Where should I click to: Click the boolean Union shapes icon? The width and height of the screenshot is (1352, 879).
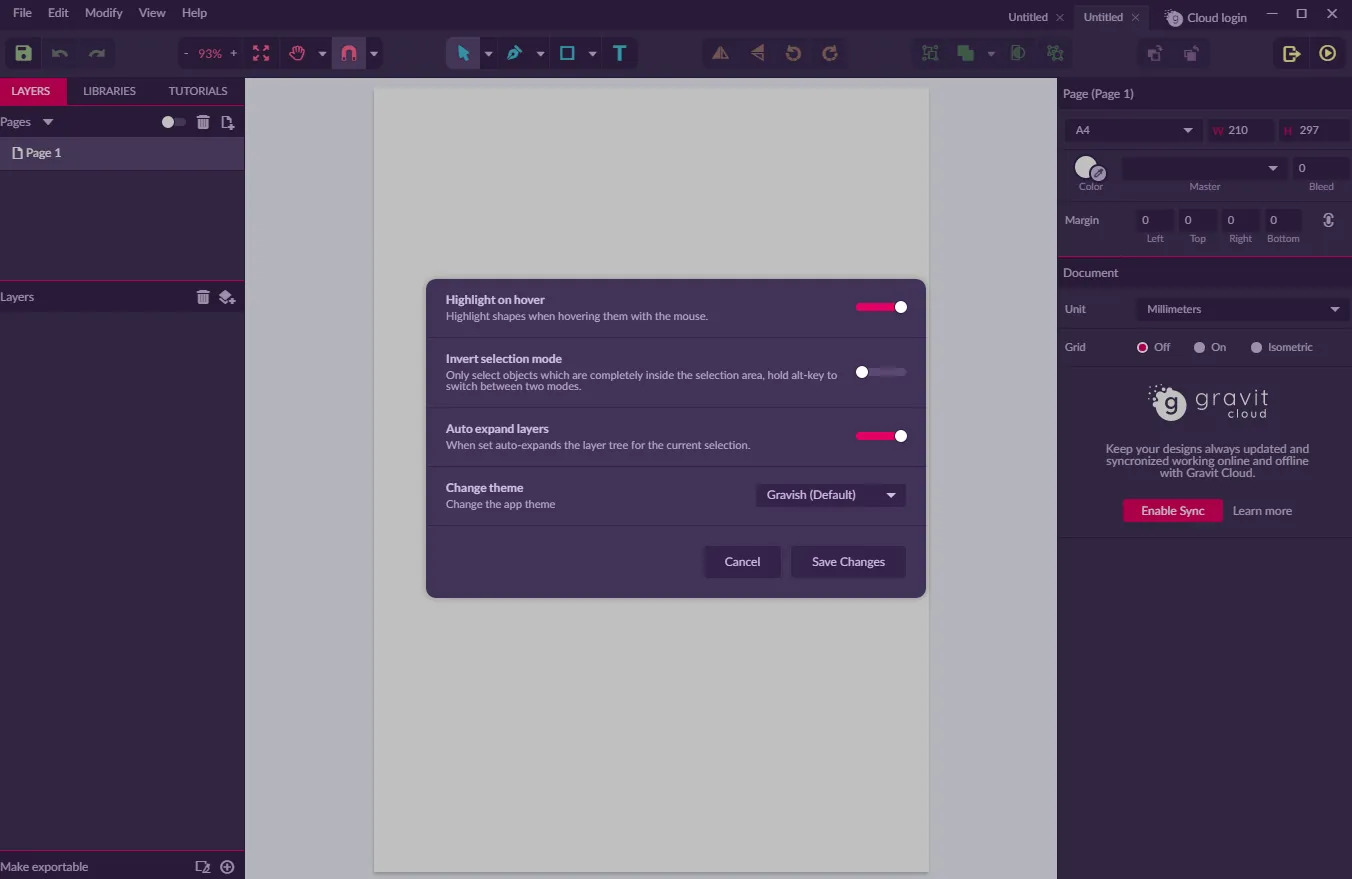tap(965, 53)
